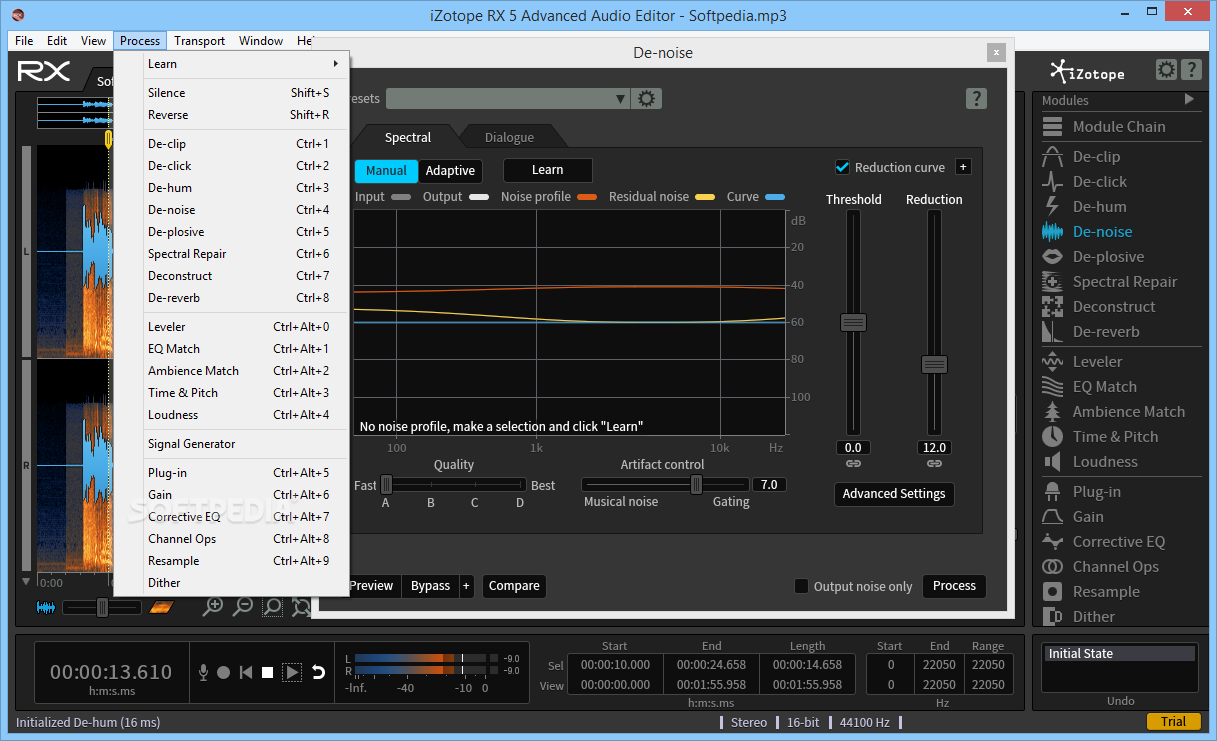
Task: Open the Gain module in sidebar
Action: [1073, 517]
